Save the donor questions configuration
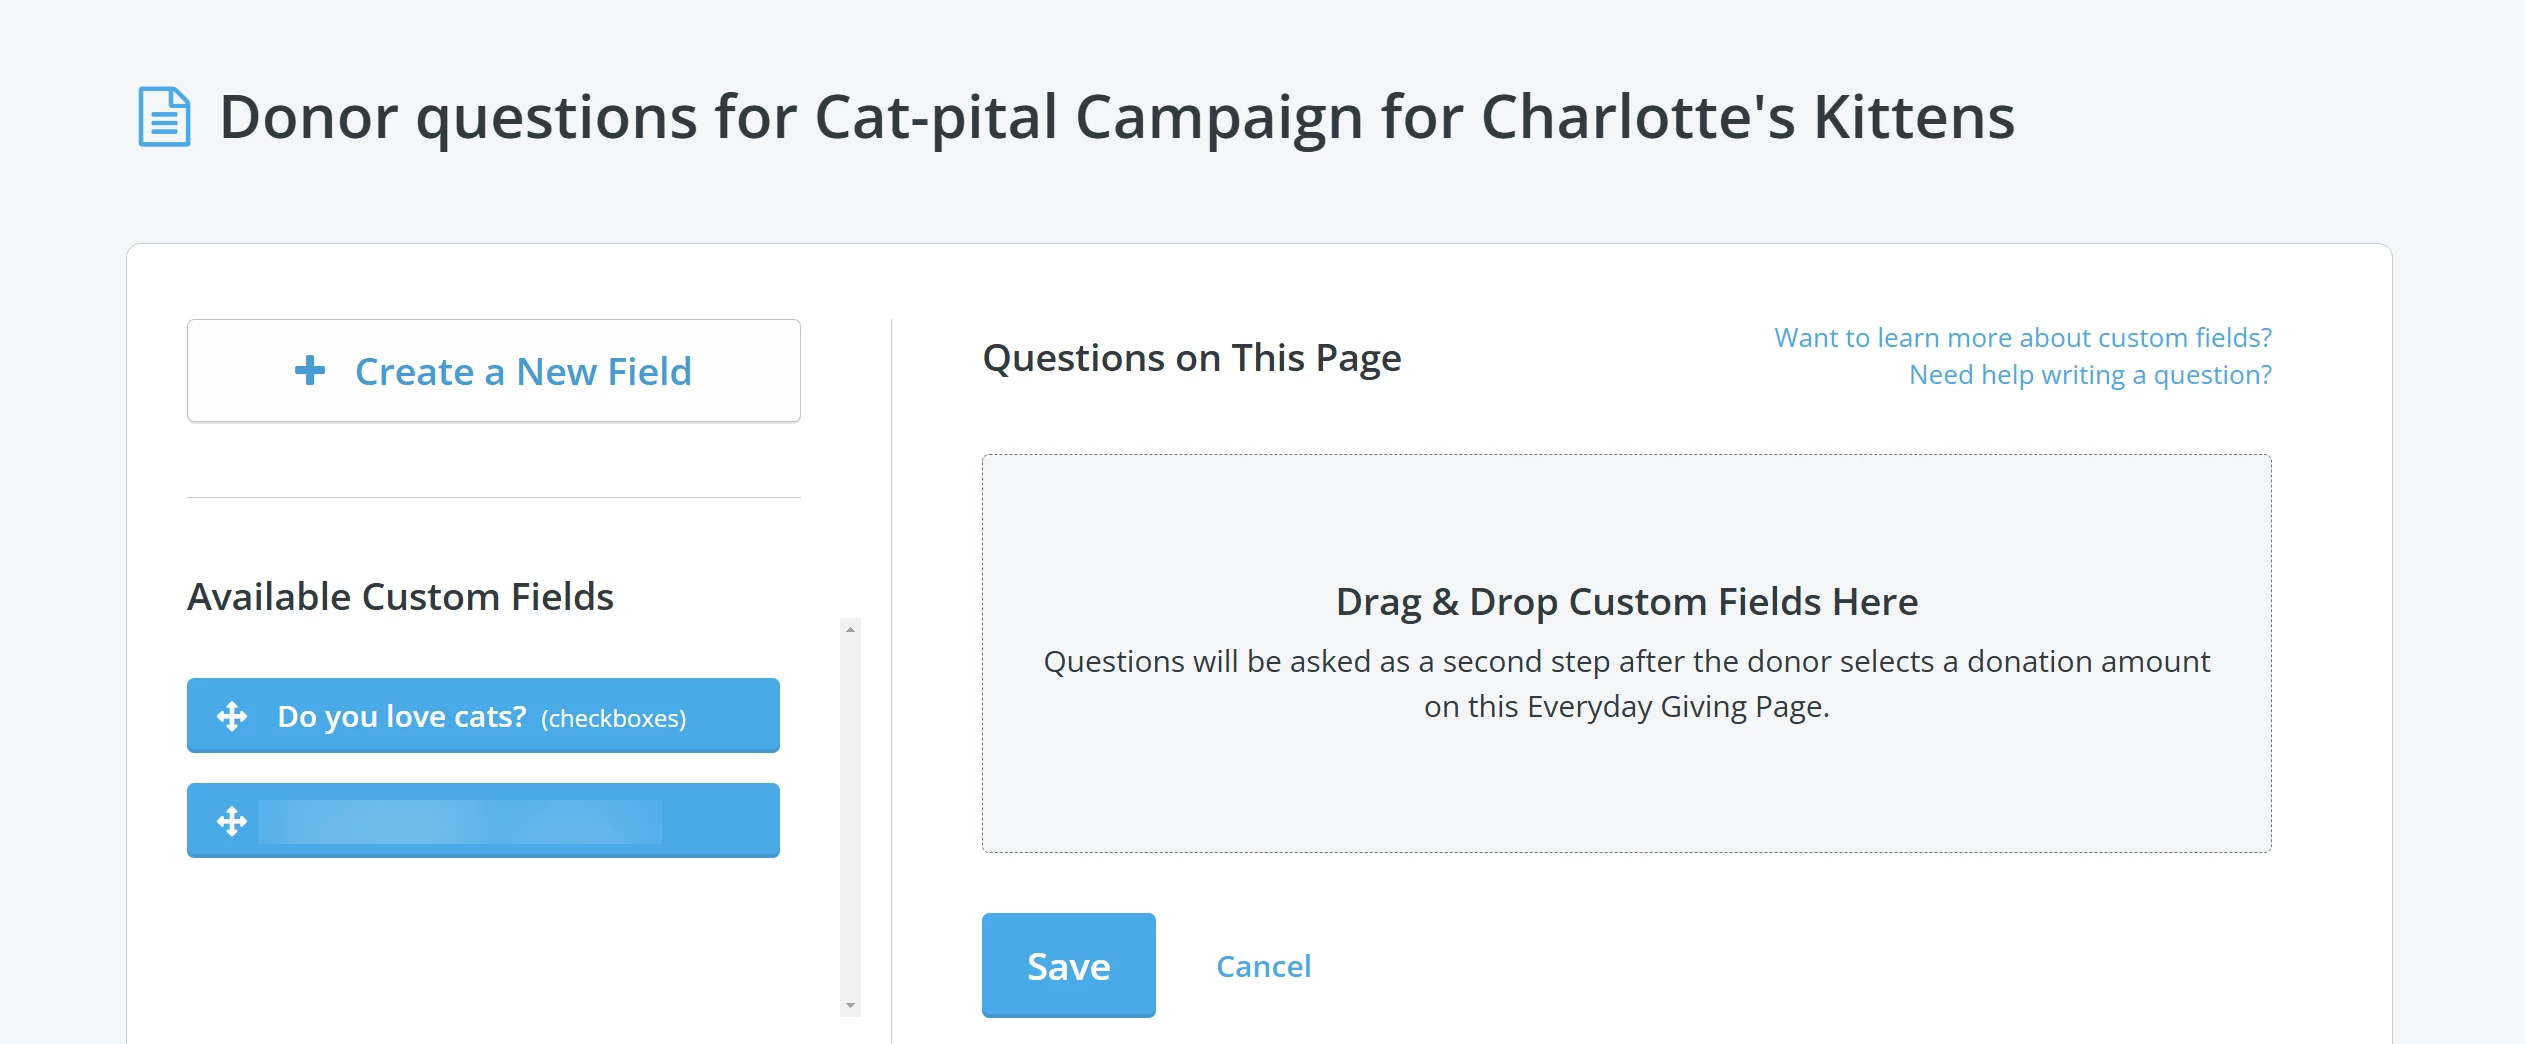This screenshot has width=2525, height=1044. [1068, 964]
